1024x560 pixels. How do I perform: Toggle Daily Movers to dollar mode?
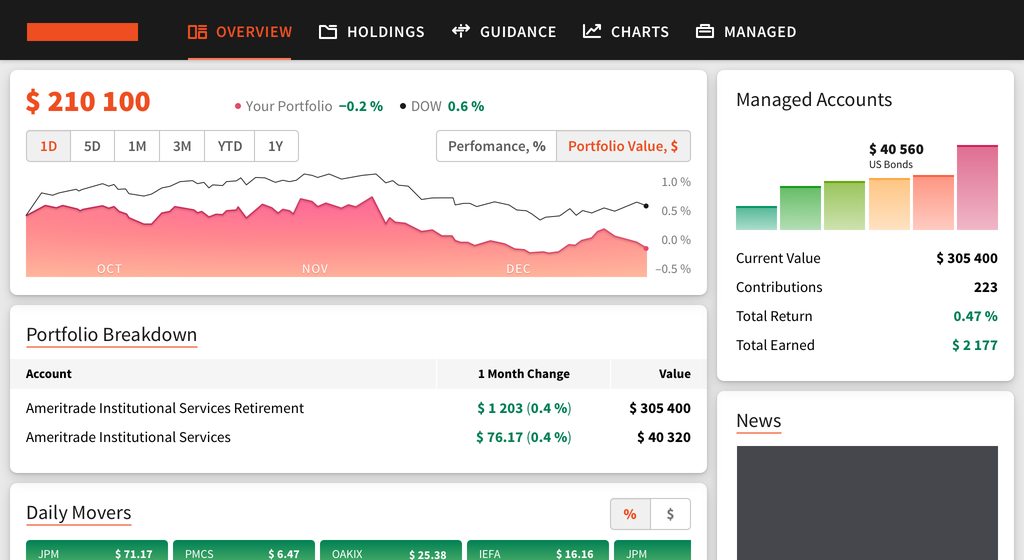coord(670,514)
